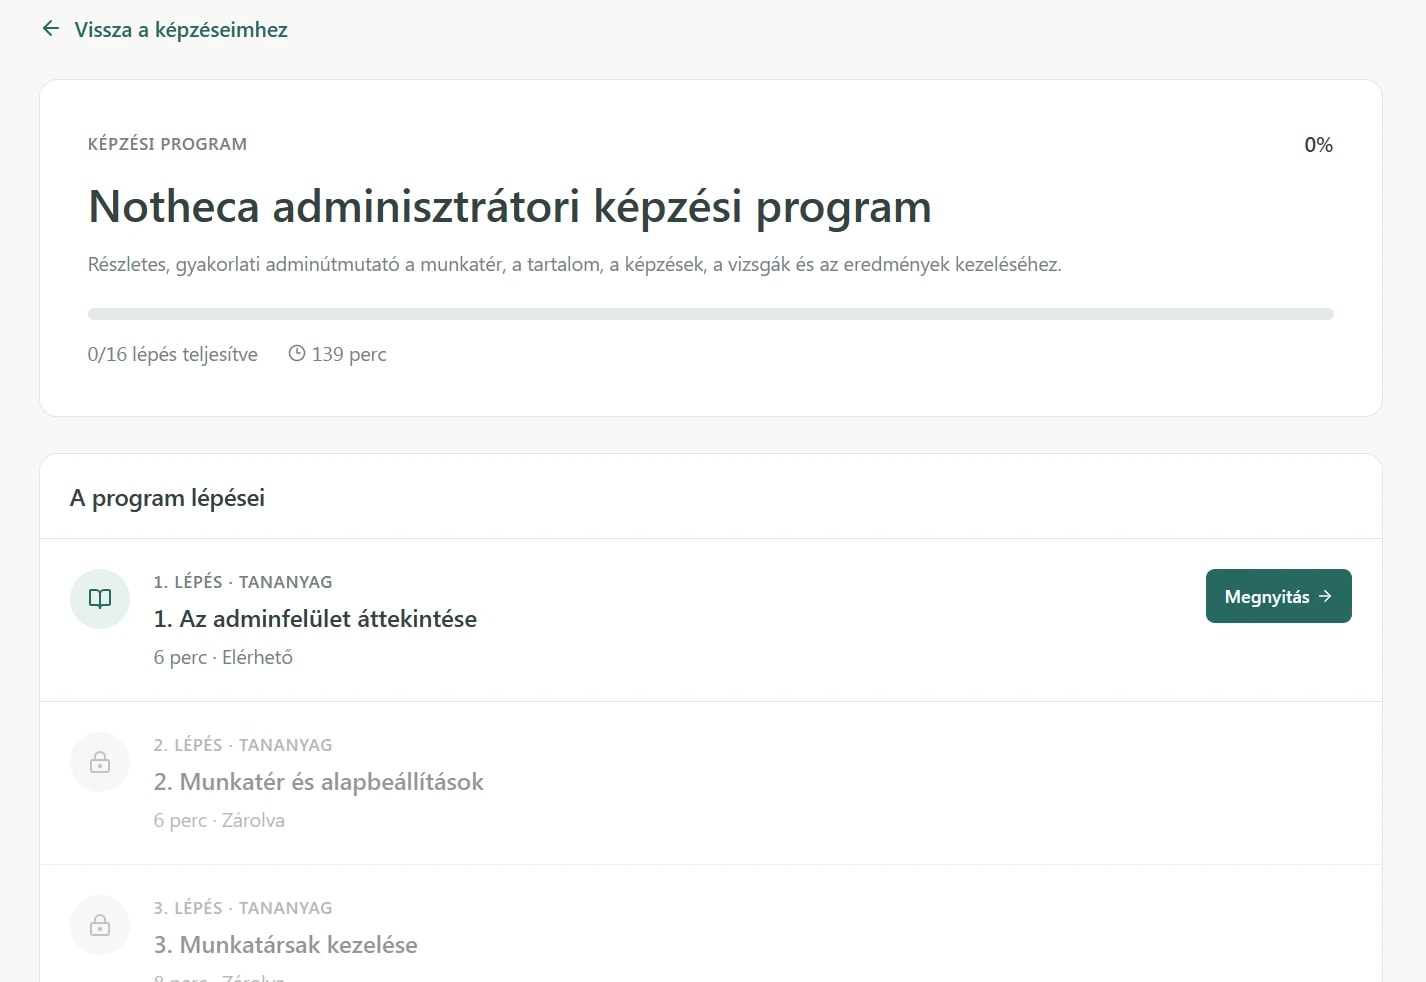The image size is (1426, 982).
Task: Click the '139 perc' duration text
Action: click(349, 354)
